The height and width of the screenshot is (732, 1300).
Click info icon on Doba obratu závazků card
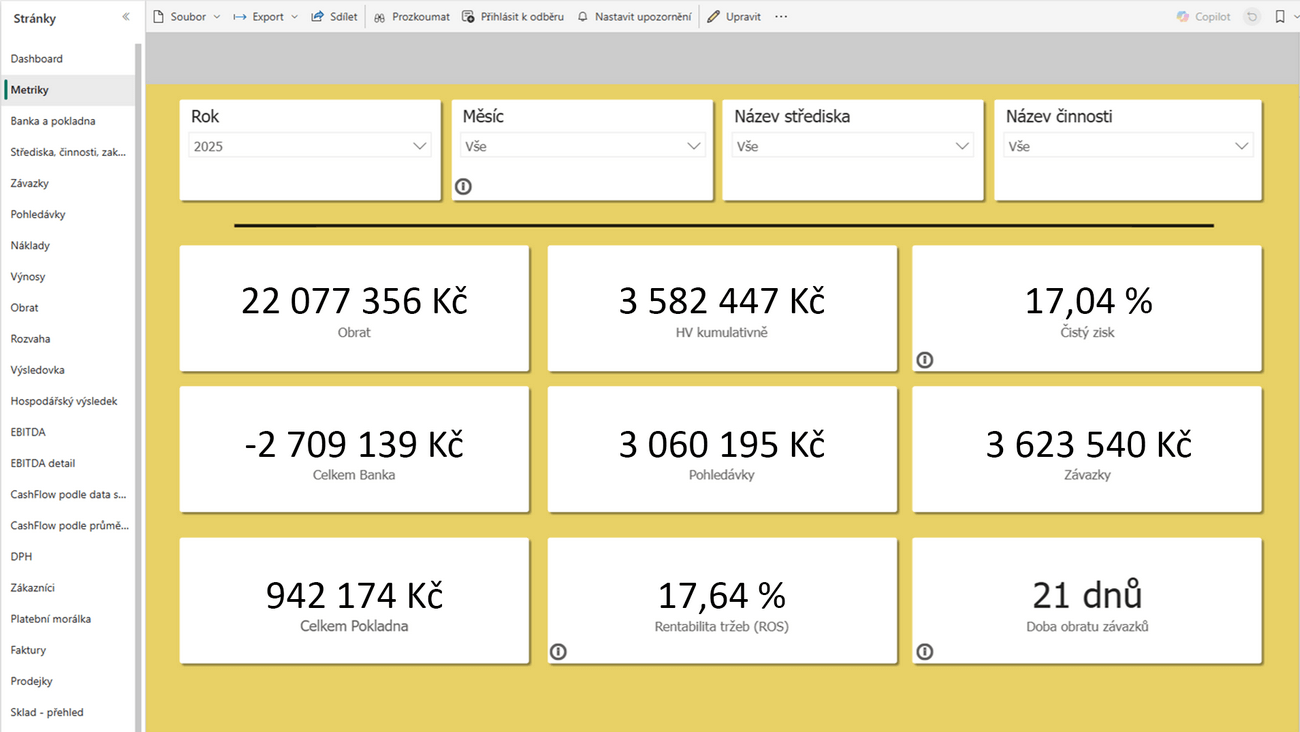(x=925, y=652)
